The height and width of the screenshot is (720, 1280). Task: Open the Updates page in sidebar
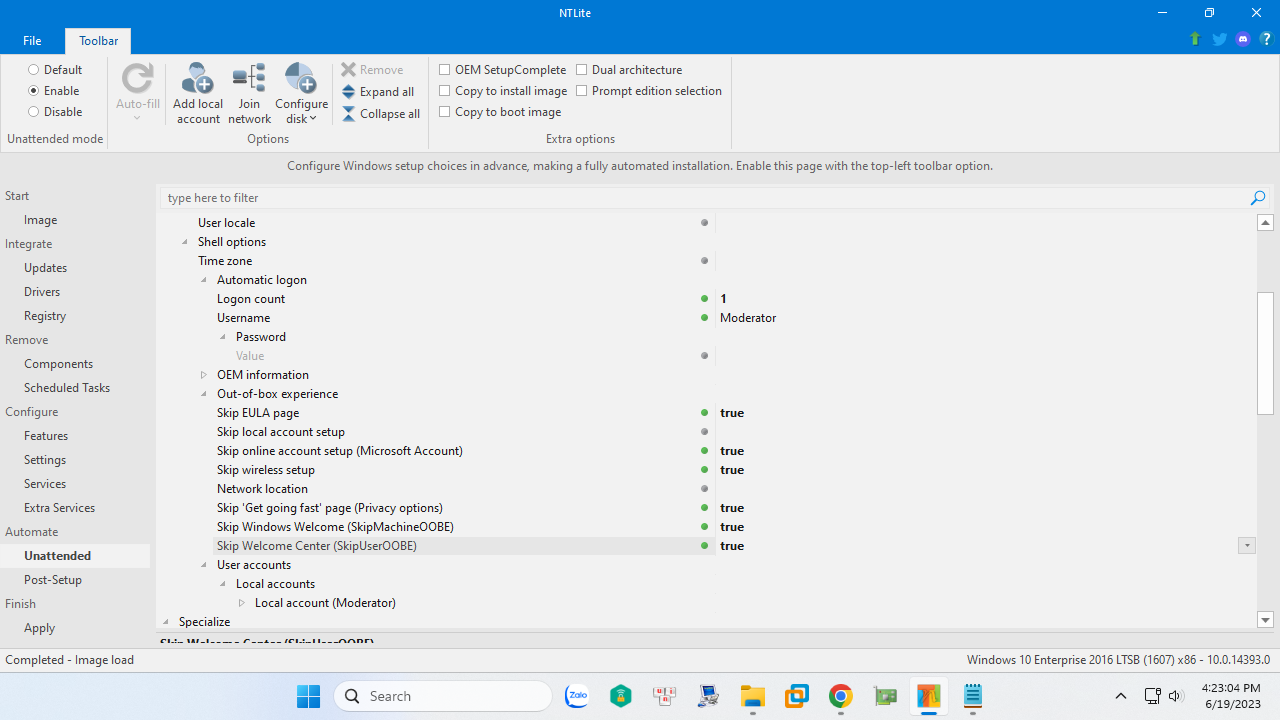tap(46, 268)
